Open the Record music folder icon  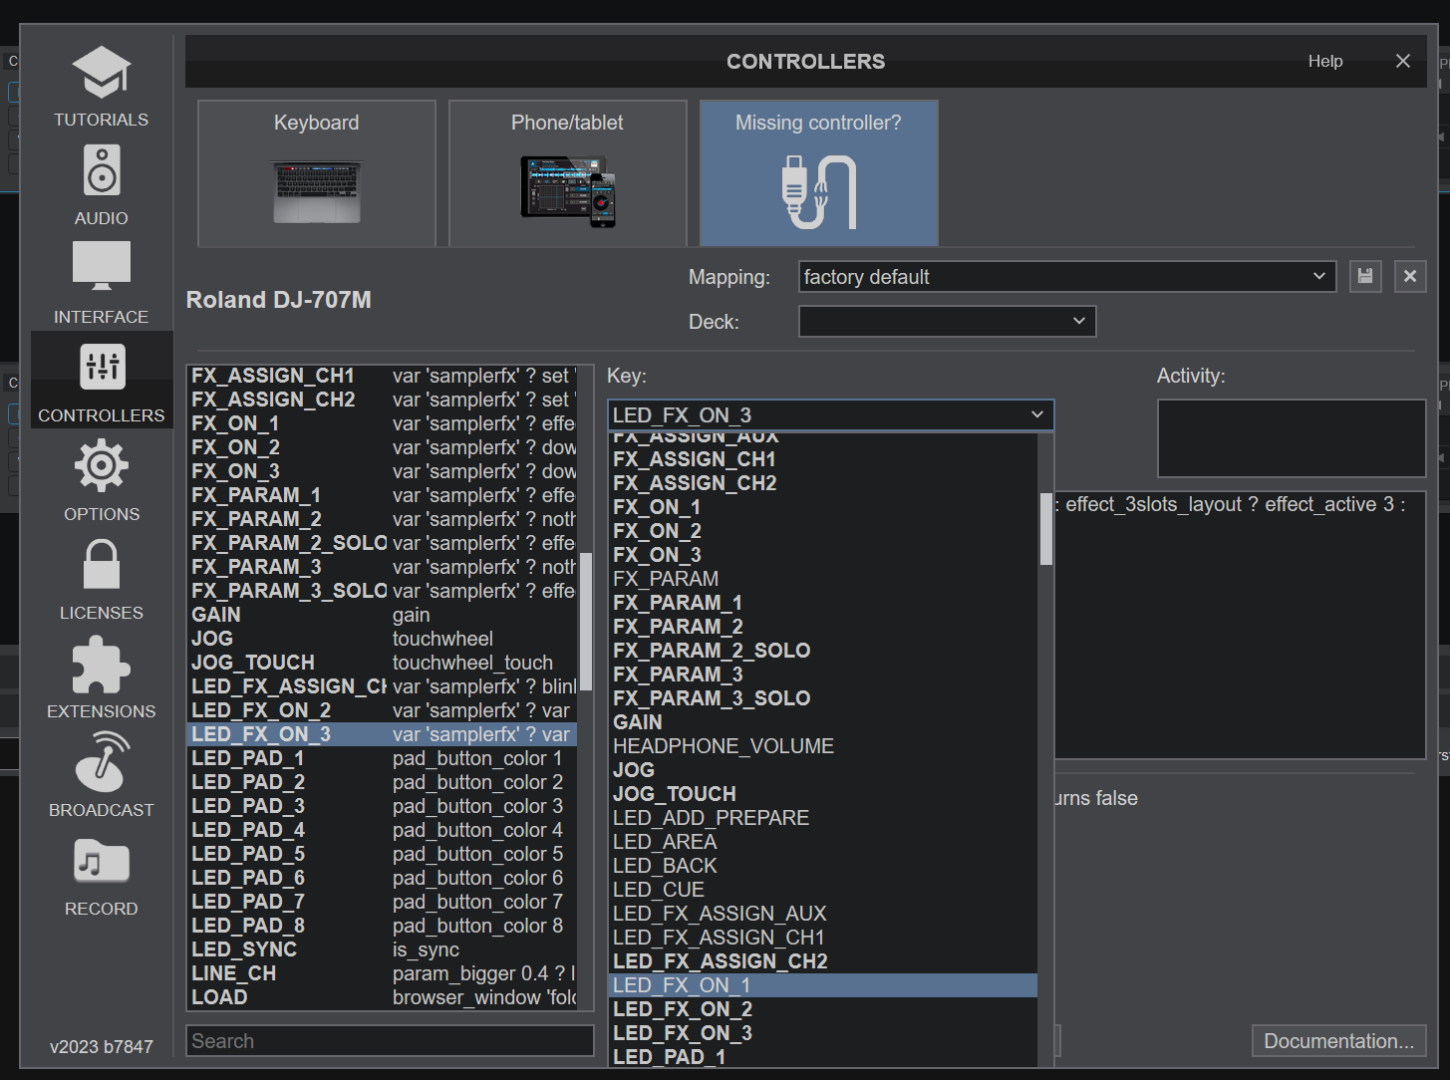click(101, 861)
